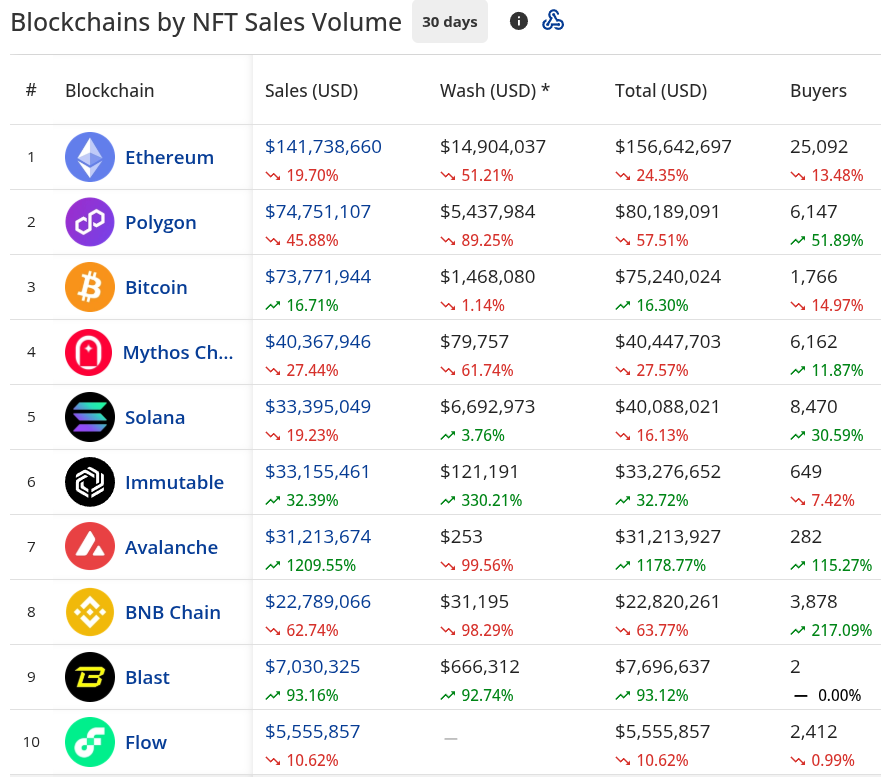Sort by the Wash (USD) column header
This screenshot has width=881, height=777.
(x=494, y=90)
